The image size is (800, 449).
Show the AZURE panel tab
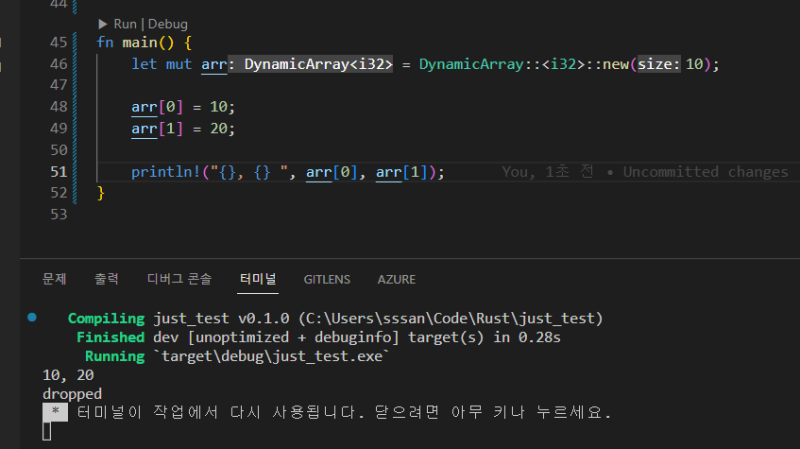[397, 279]
